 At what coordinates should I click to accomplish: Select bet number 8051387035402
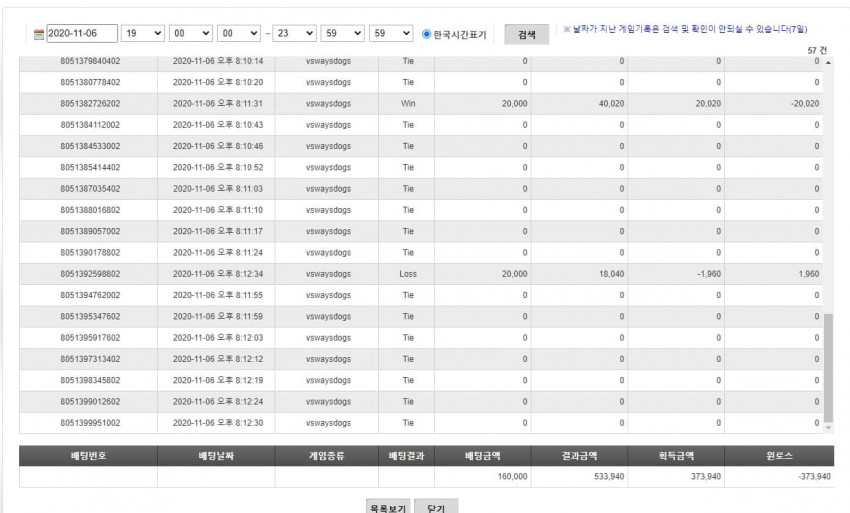pos(90,189)
